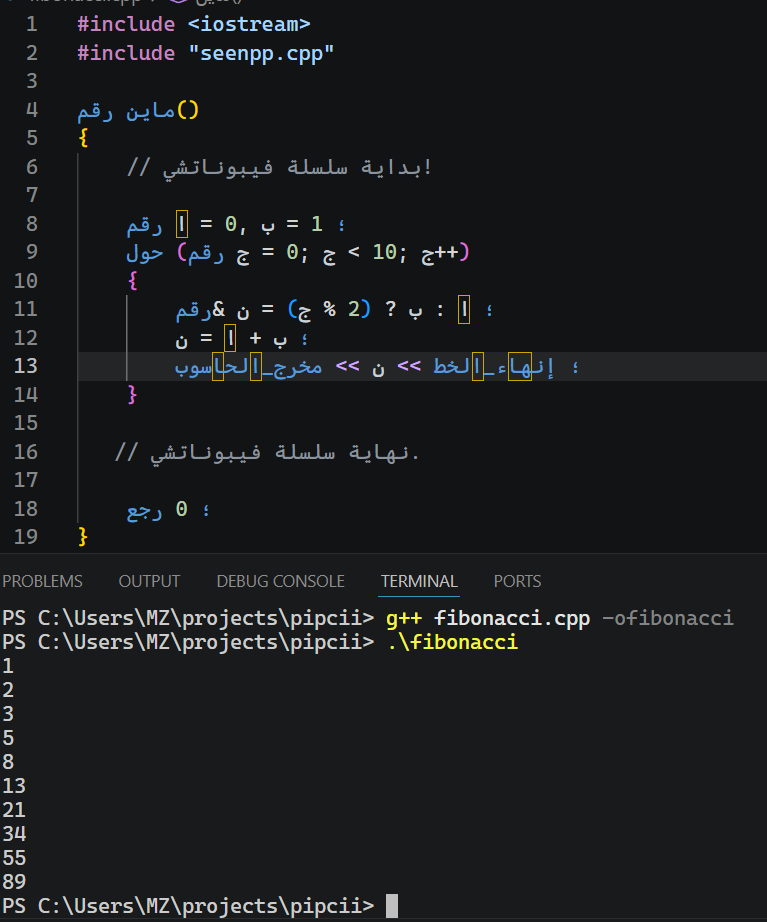Click the closing brace on line 19
The image size is (767, 922).
click(x=83, y=536)
